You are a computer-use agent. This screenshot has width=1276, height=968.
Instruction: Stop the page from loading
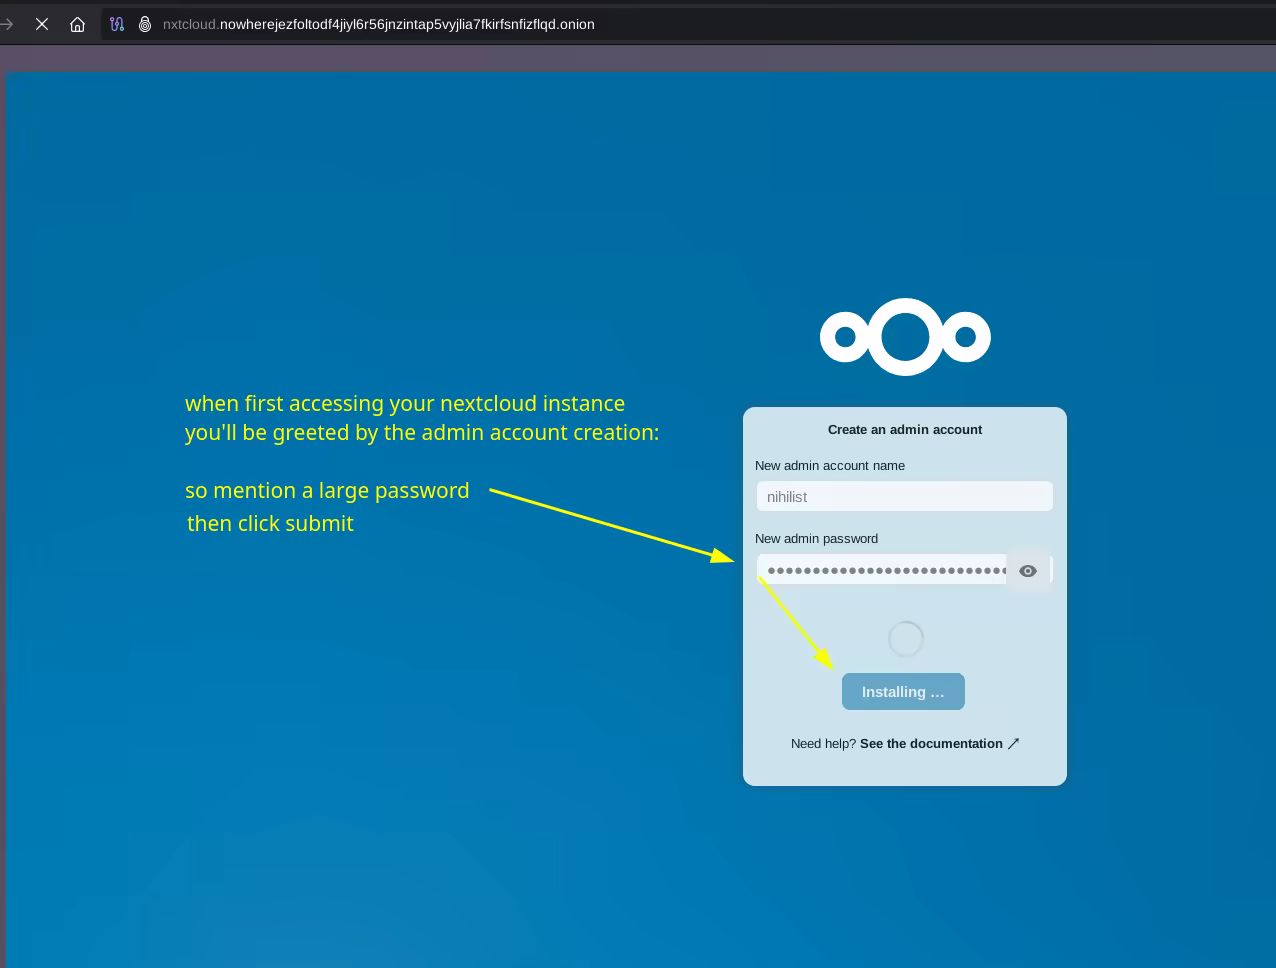[42, 24]
